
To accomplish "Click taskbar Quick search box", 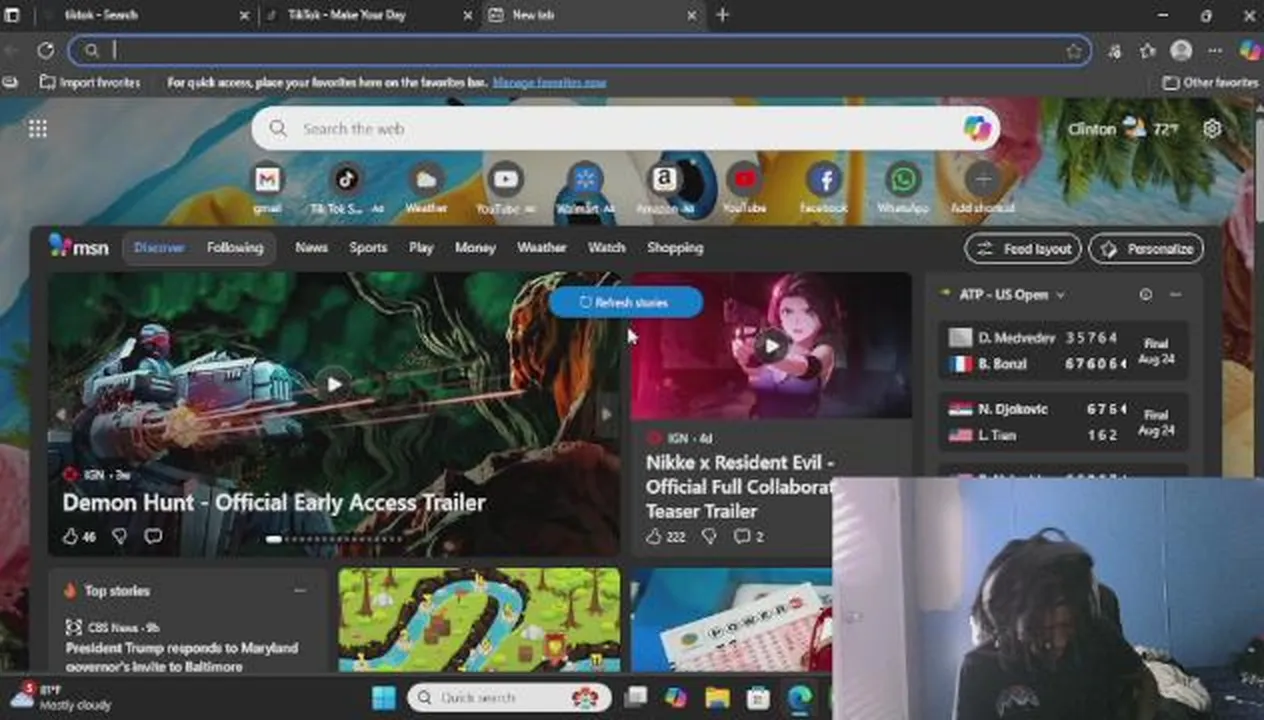I will pyautogui.click(x=508, y=698).
